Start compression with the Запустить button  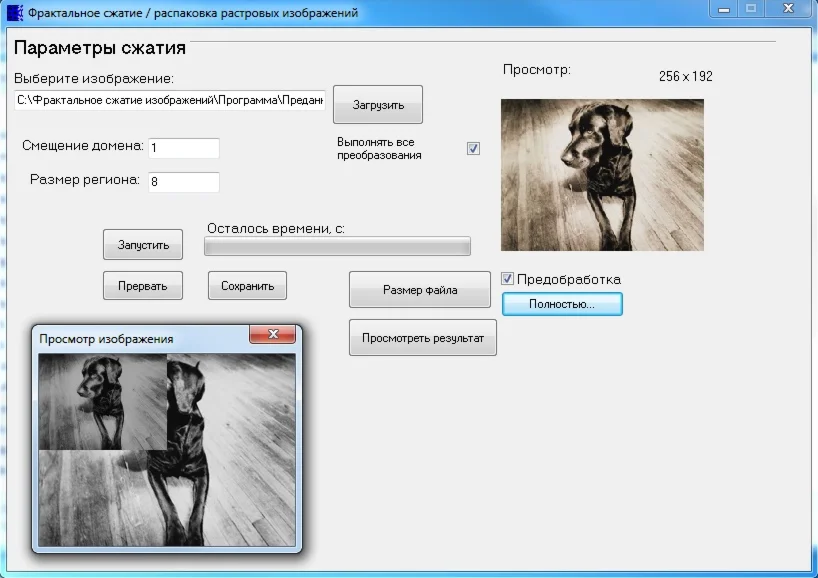pyautogui.click(x=142, y=244)
